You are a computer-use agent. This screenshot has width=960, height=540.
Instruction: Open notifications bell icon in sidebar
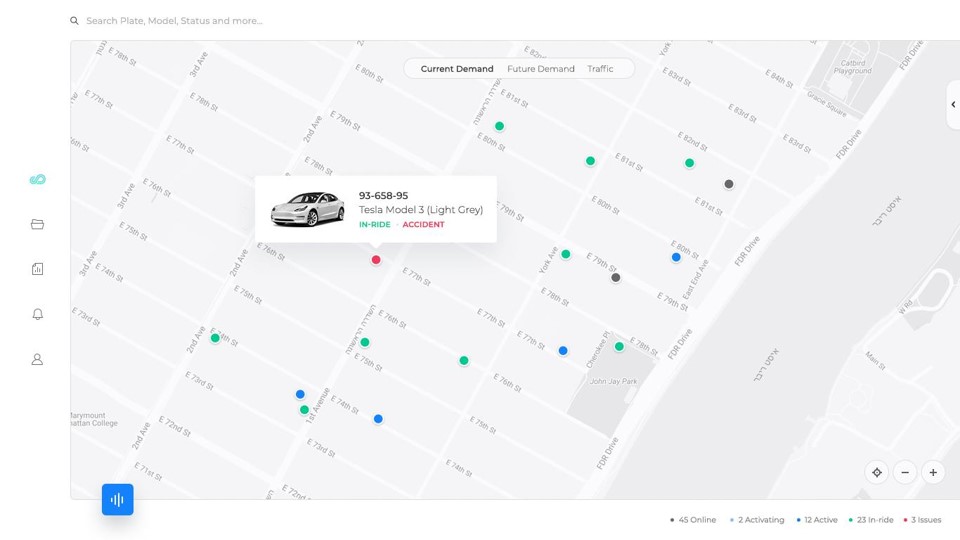point(37,314)
